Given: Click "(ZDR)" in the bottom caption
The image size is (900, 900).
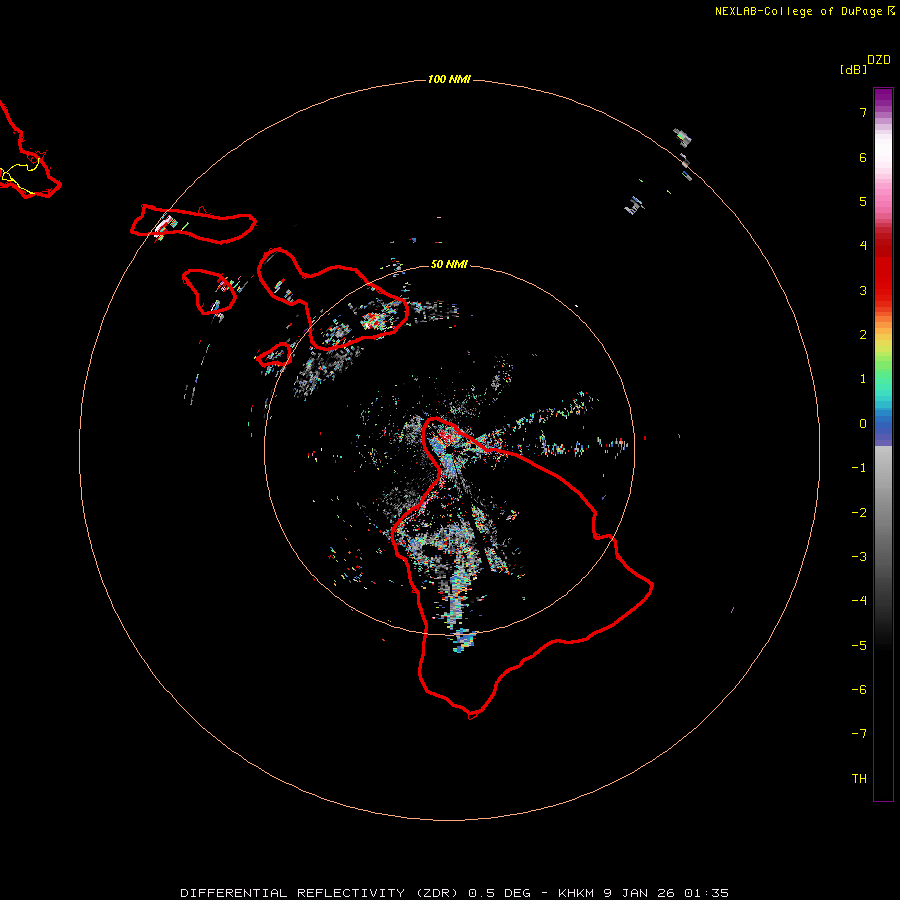Looking at the screenshot, I should tap(437, 893).
